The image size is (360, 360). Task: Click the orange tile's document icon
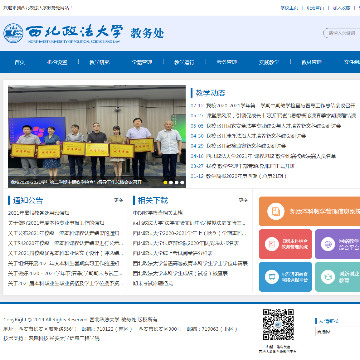pos(276,211)
